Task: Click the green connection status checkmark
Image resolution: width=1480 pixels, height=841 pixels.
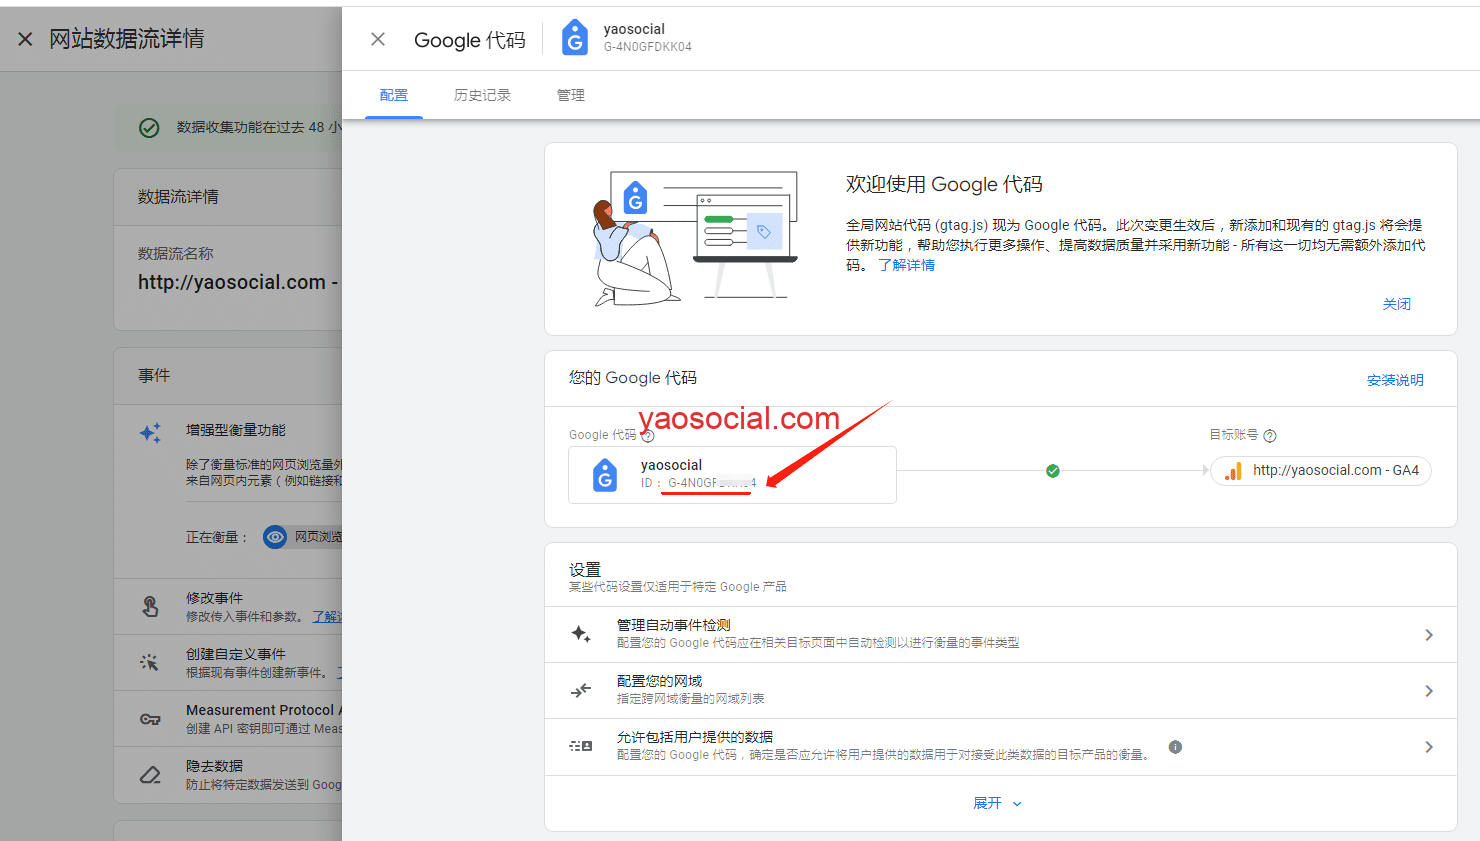Action: 1053,471
